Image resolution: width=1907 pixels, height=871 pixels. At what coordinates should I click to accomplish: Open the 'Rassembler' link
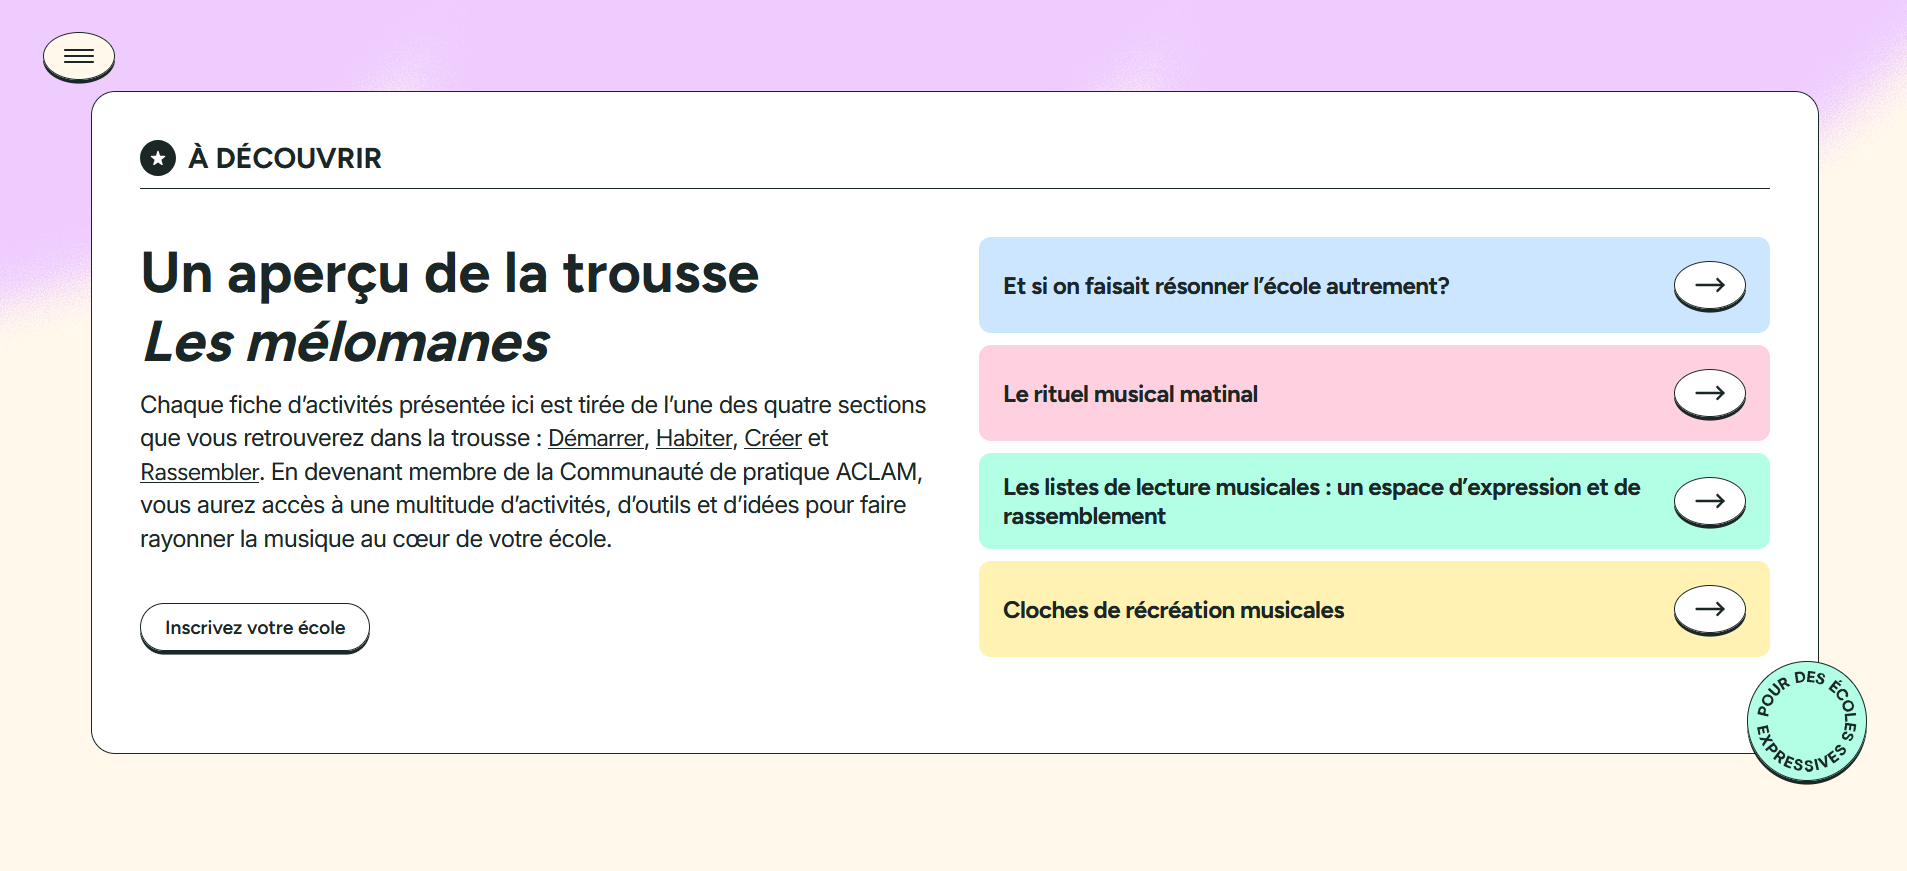click(x=199, y=472)
